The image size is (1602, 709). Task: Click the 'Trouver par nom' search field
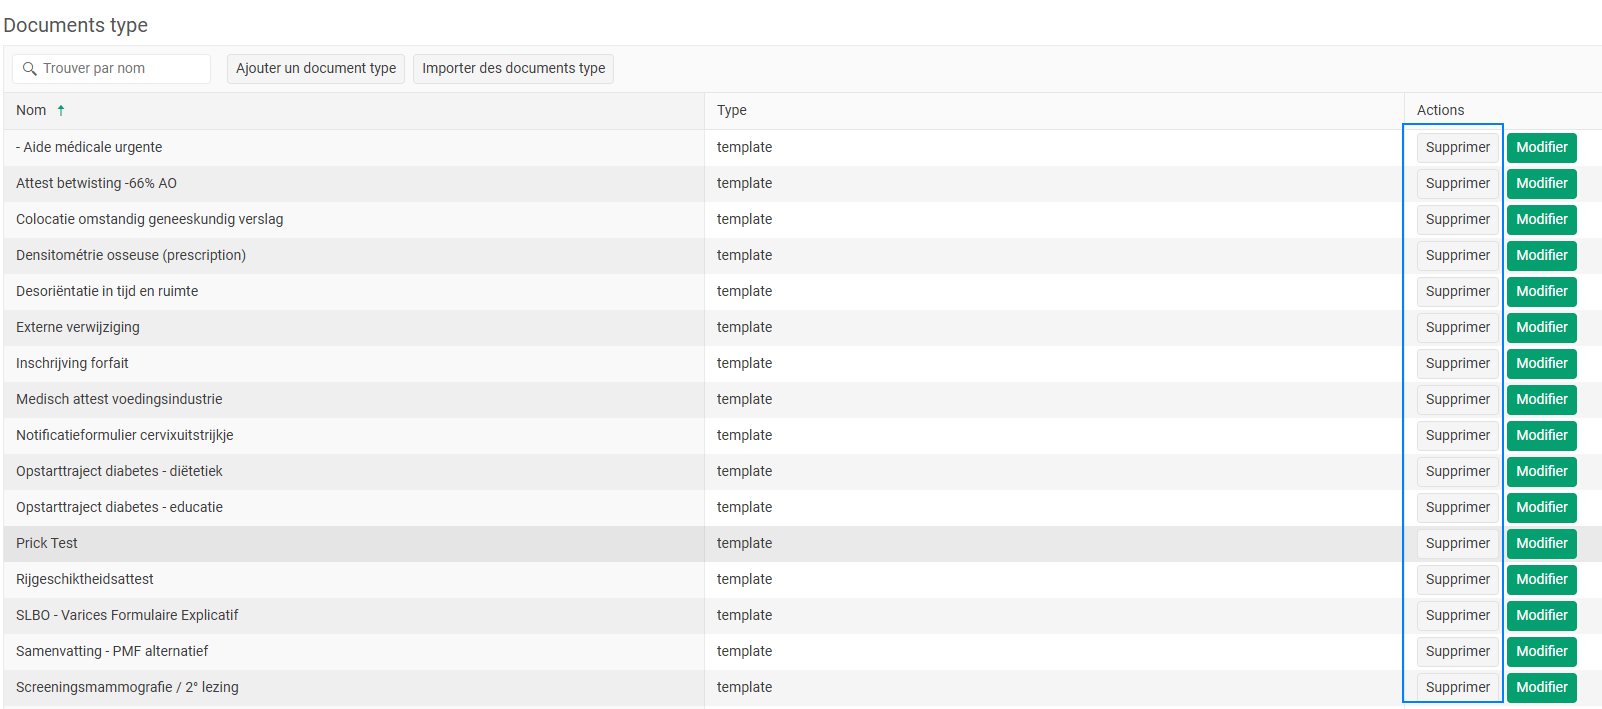(120, 69)
